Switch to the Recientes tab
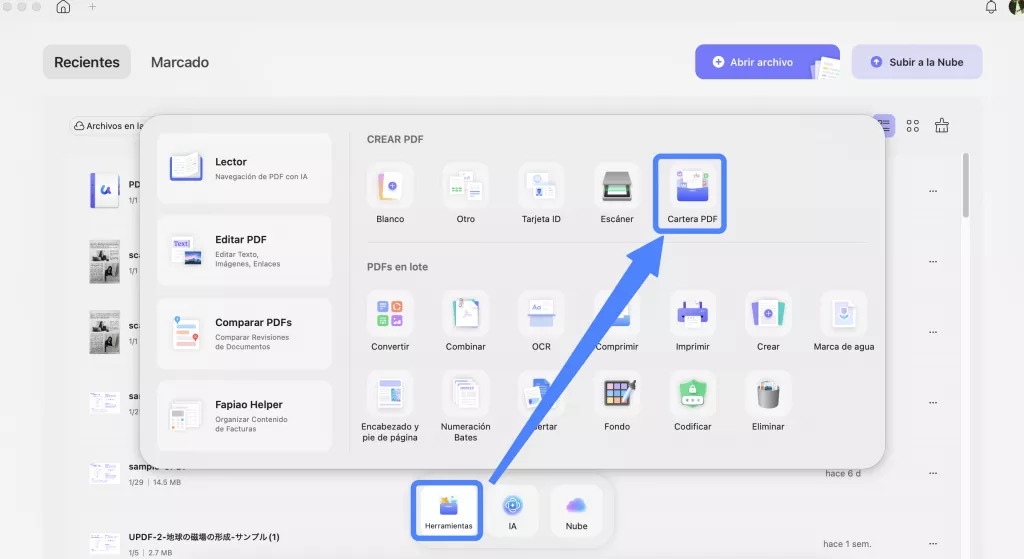 click(87, 62)
